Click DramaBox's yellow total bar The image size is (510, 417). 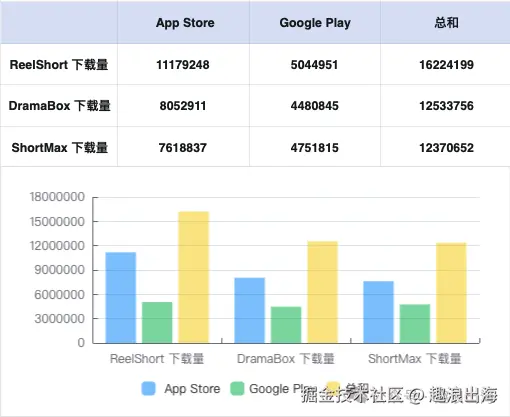(322, 292)
